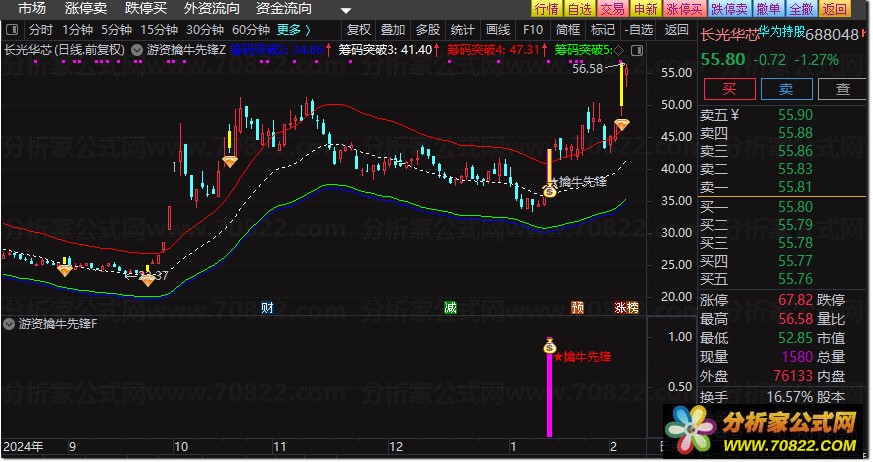The height and width of the screenshot is (462, 873).
Task: Click the diamond icon below 56.58 peak
Action: point(621,125)
